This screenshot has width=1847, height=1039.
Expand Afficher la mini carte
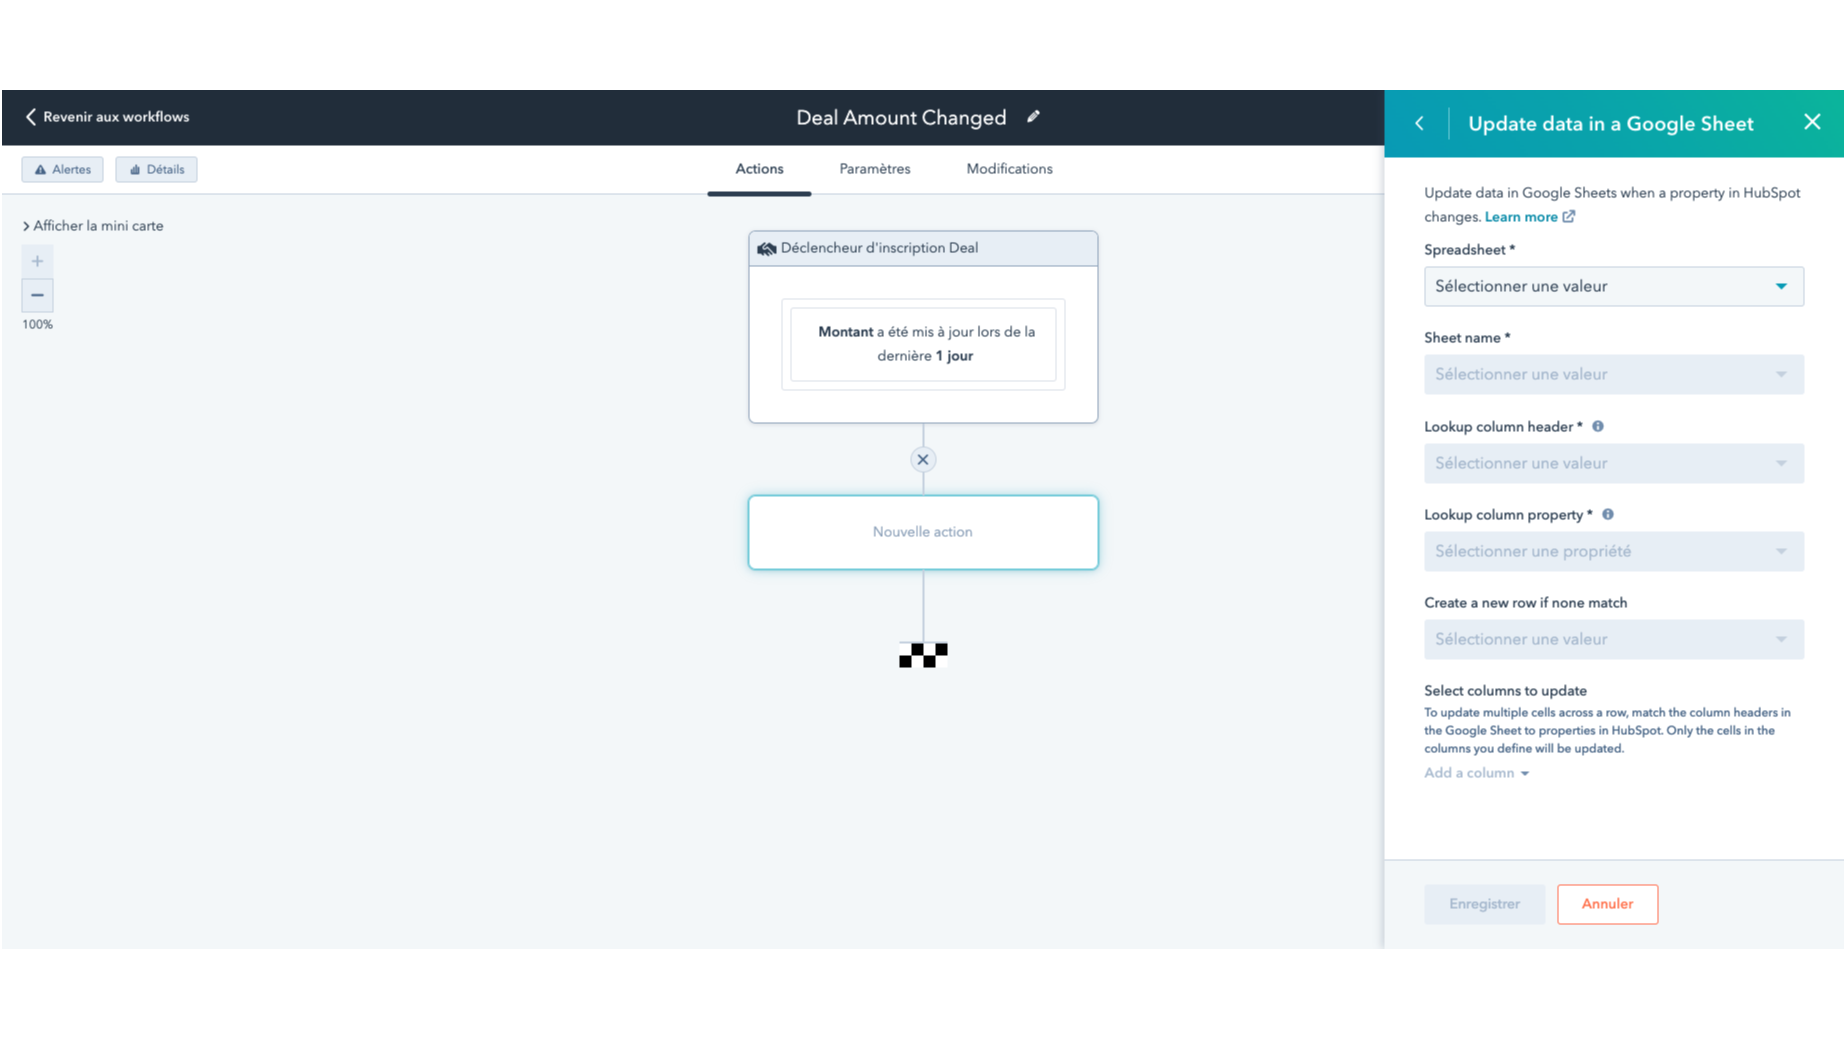point(93,226)
